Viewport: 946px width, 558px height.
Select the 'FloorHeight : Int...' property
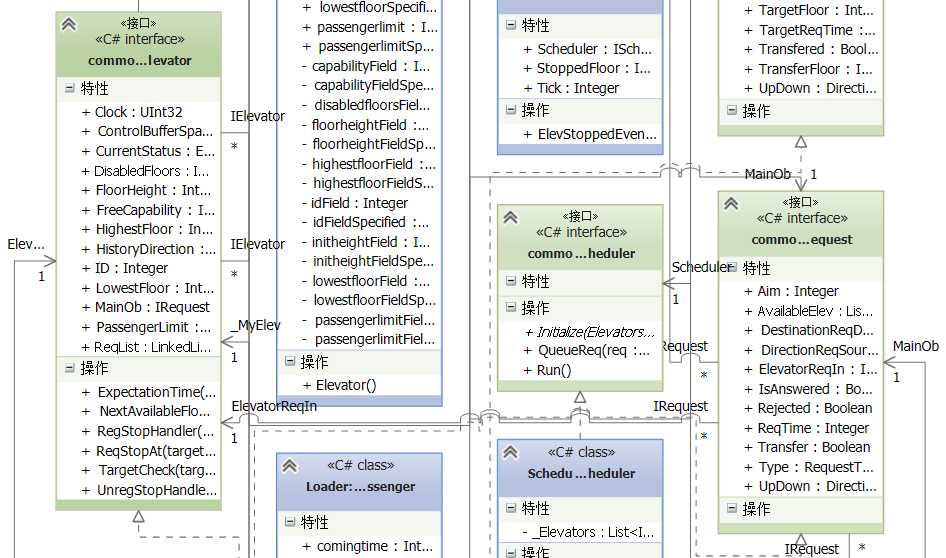(146, 190)
